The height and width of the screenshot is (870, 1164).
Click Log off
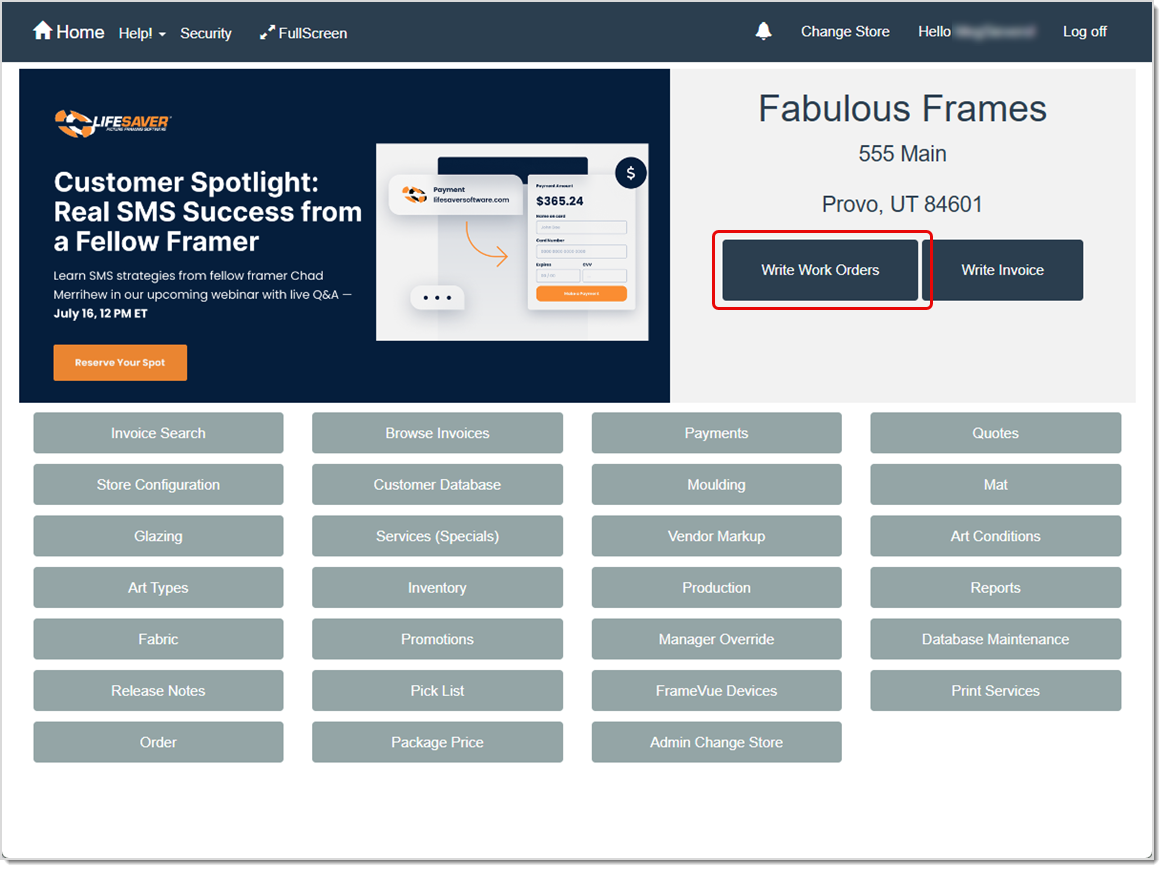click(x=1084, y=31)
